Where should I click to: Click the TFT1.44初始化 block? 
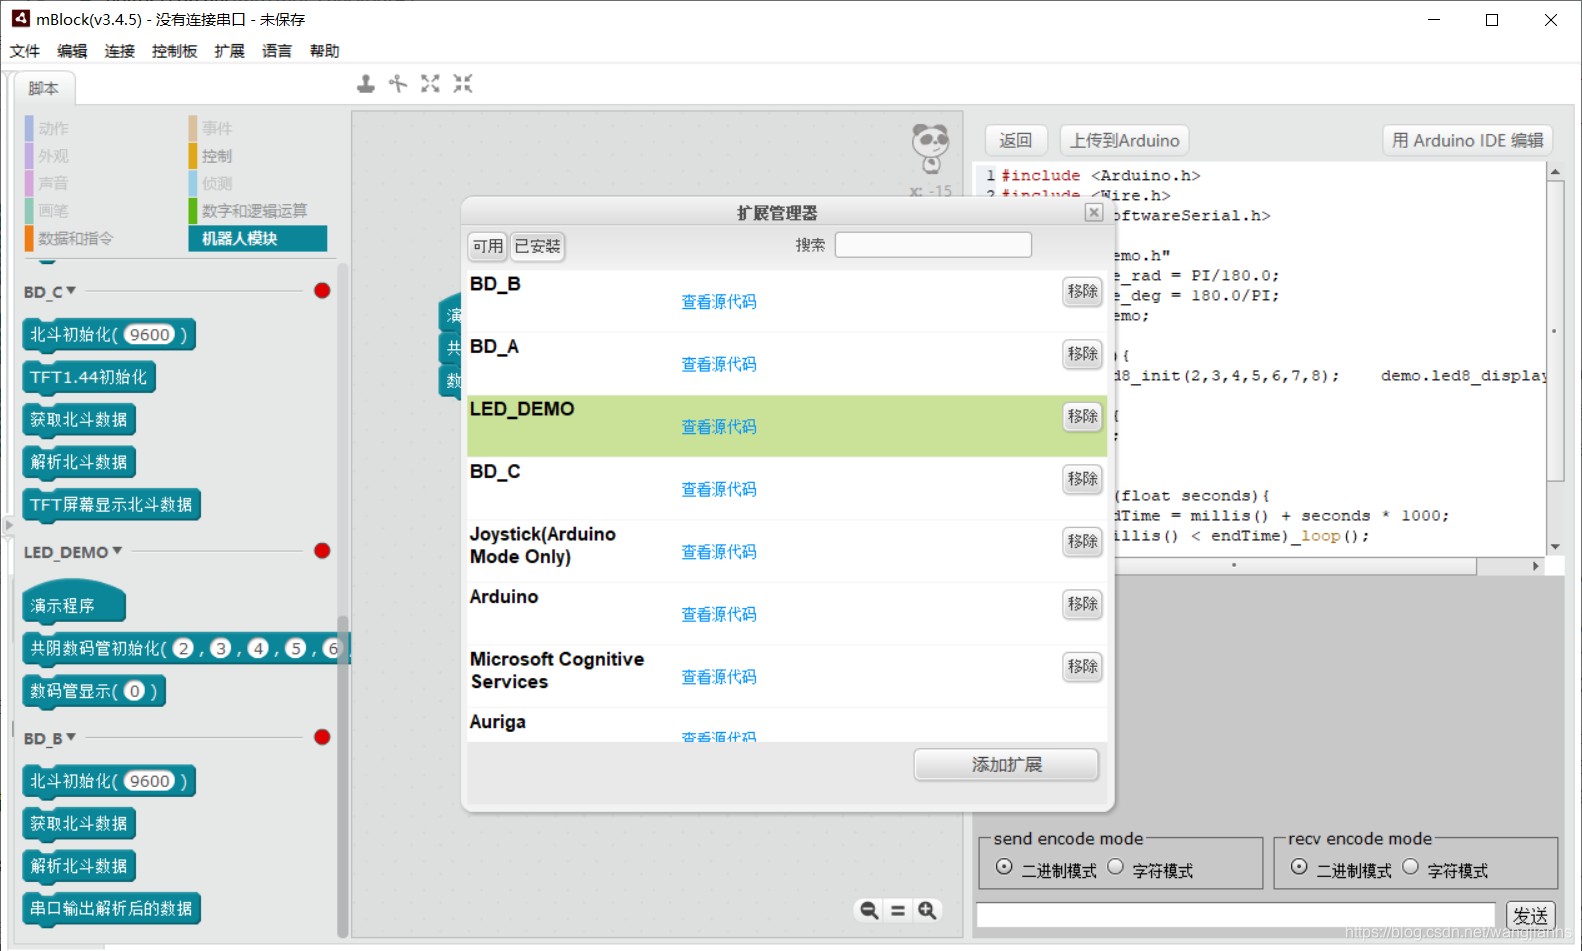pyautogui.click(x=89, y=377)
